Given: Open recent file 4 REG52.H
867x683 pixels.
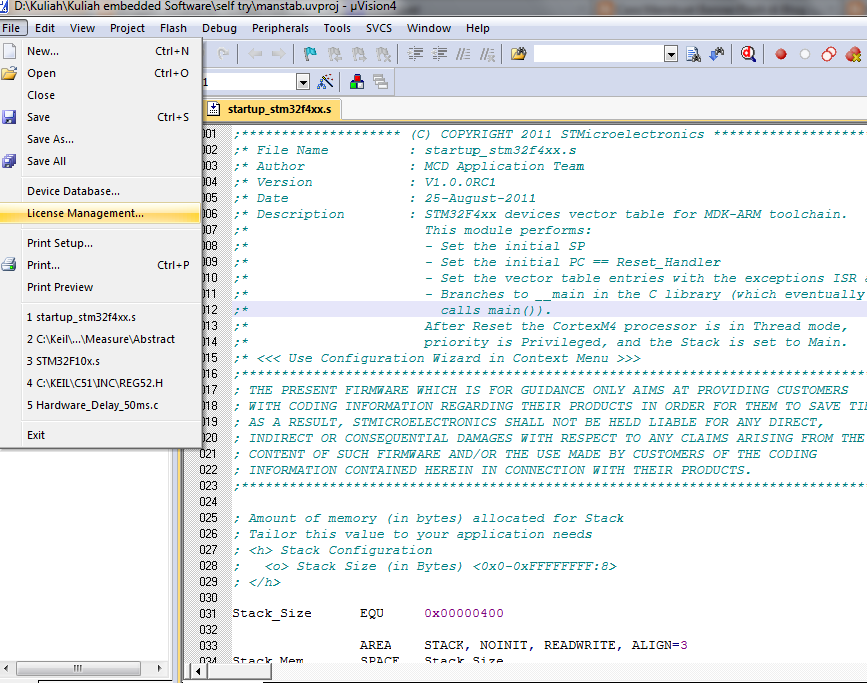Looking at the screenshot, I should pos(101,383).
